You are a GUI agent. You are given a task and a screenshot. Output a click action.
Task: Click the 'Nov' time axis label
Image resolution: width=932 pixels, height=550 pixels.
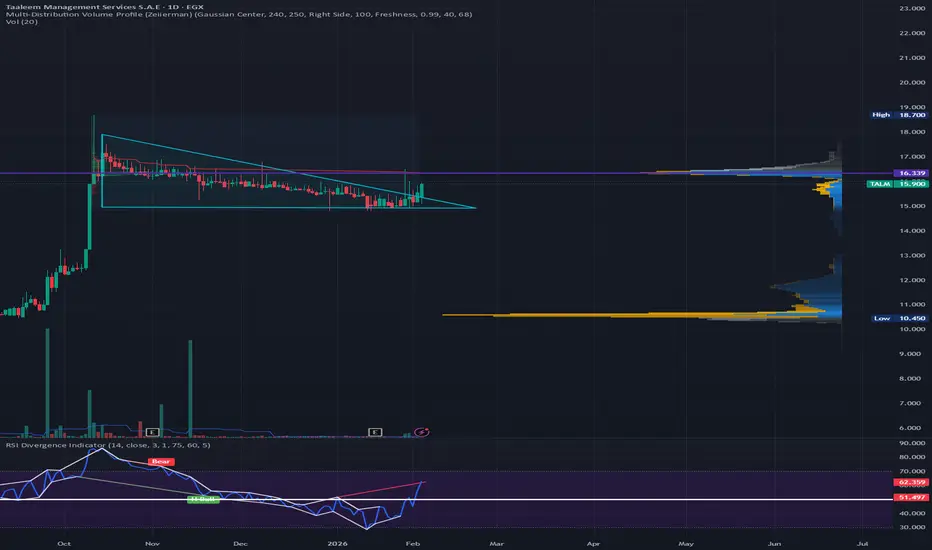[152, 543]
